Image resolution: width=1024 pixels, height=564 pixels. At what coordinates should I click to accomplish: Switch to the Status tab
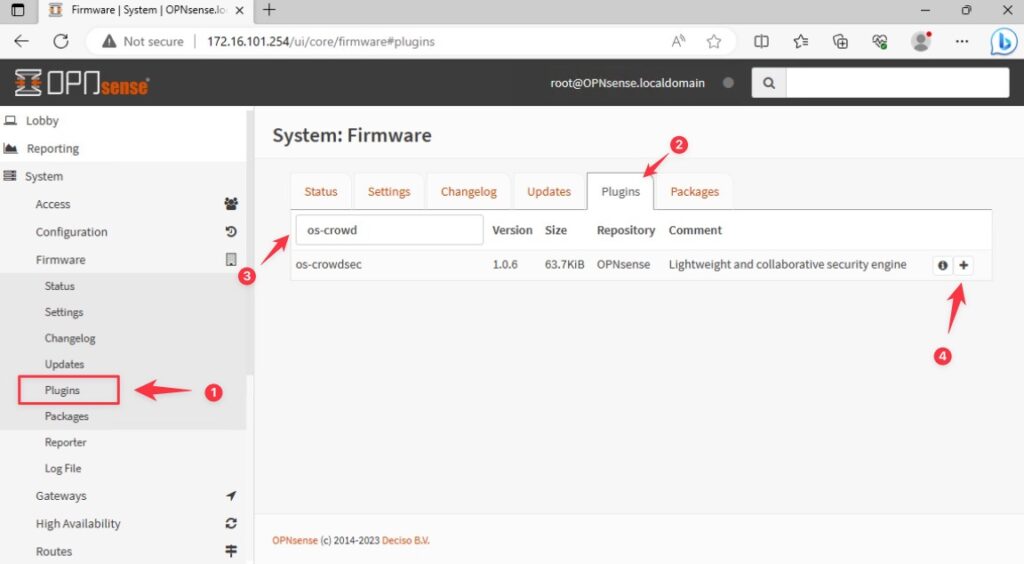click(321, 191)
